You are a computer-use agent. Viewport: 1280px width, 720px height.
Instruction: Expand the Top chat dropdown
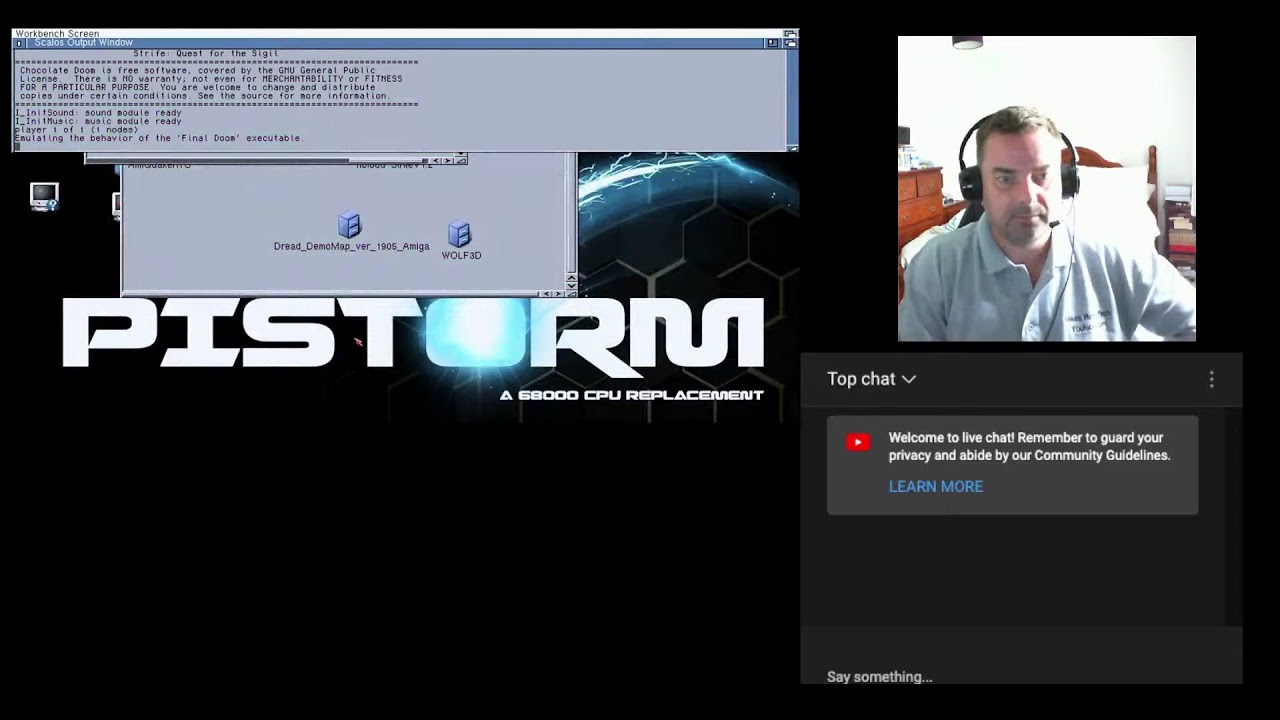tap(871, 379)
